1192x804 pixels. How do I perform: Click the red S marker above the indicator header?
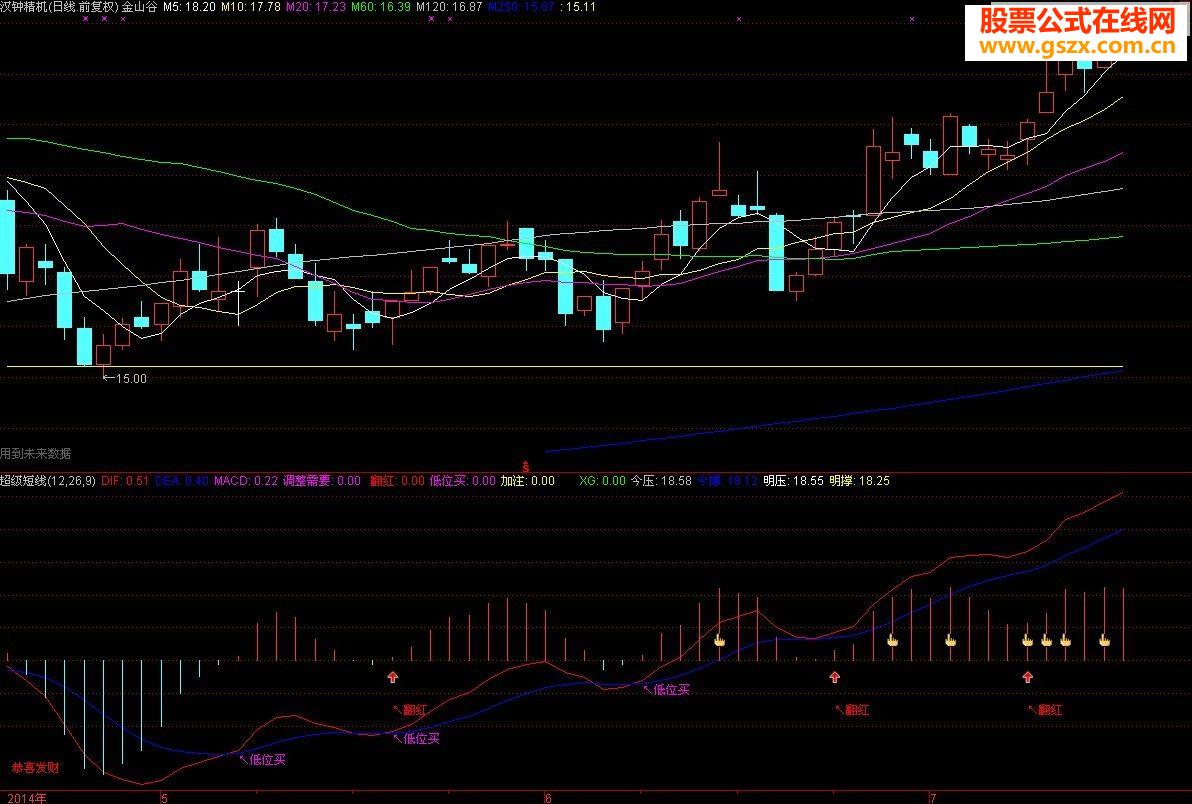click(x=525, y=467)
